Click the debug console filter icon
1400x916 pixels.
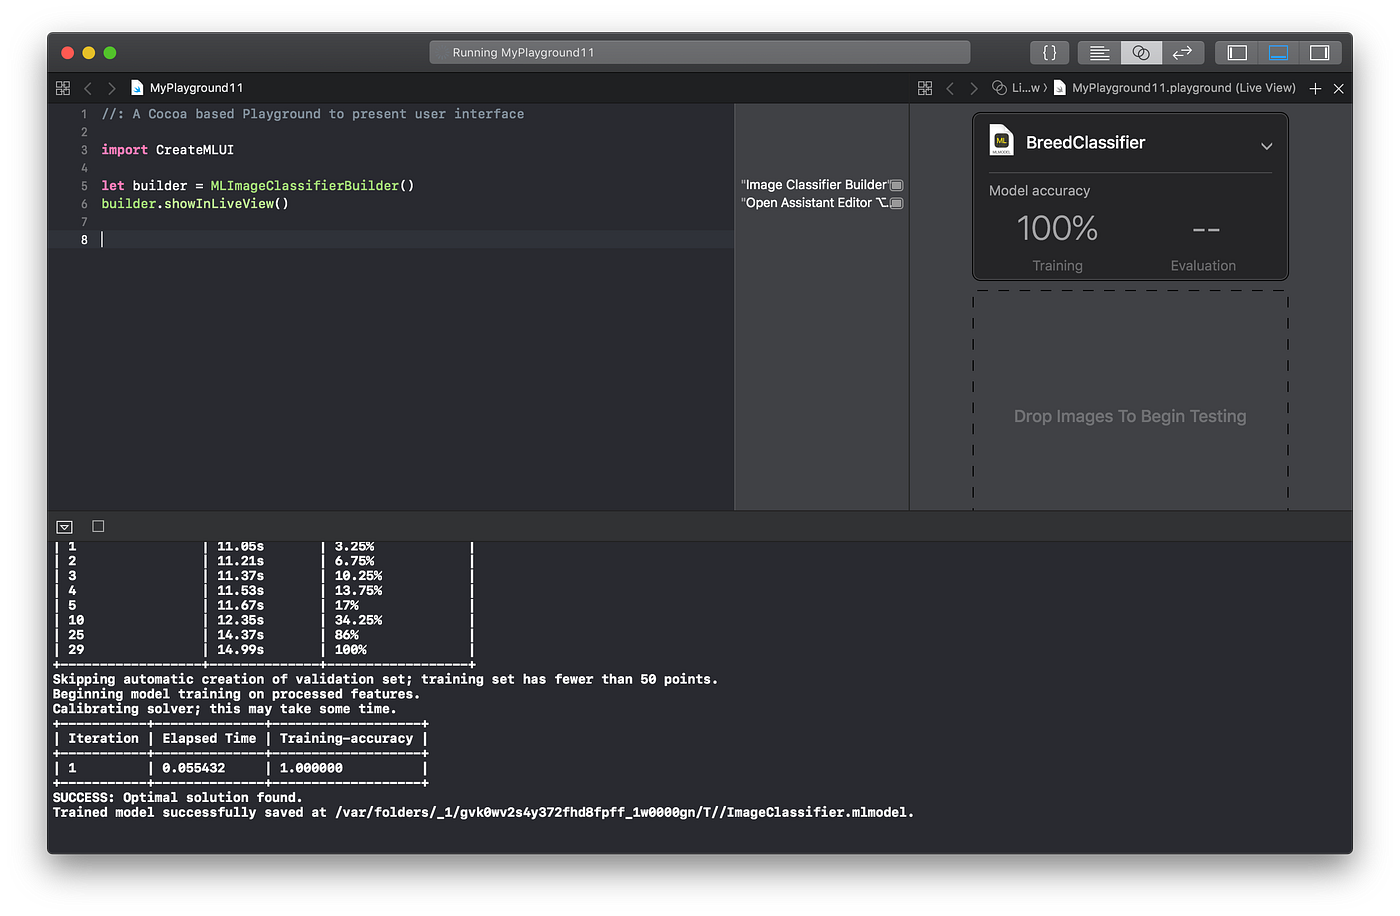tap(64, 526)
